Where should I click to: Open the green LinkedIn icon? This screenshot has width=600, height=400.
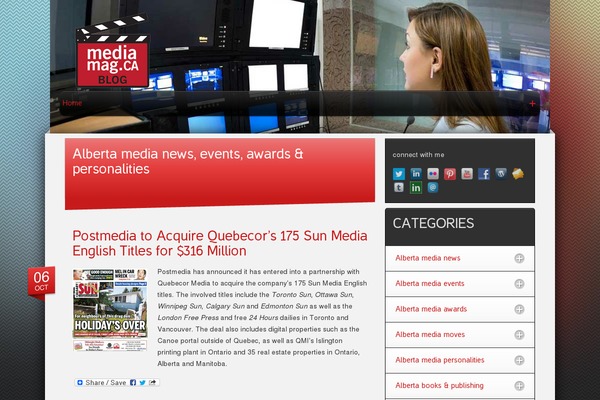[416, 187]
